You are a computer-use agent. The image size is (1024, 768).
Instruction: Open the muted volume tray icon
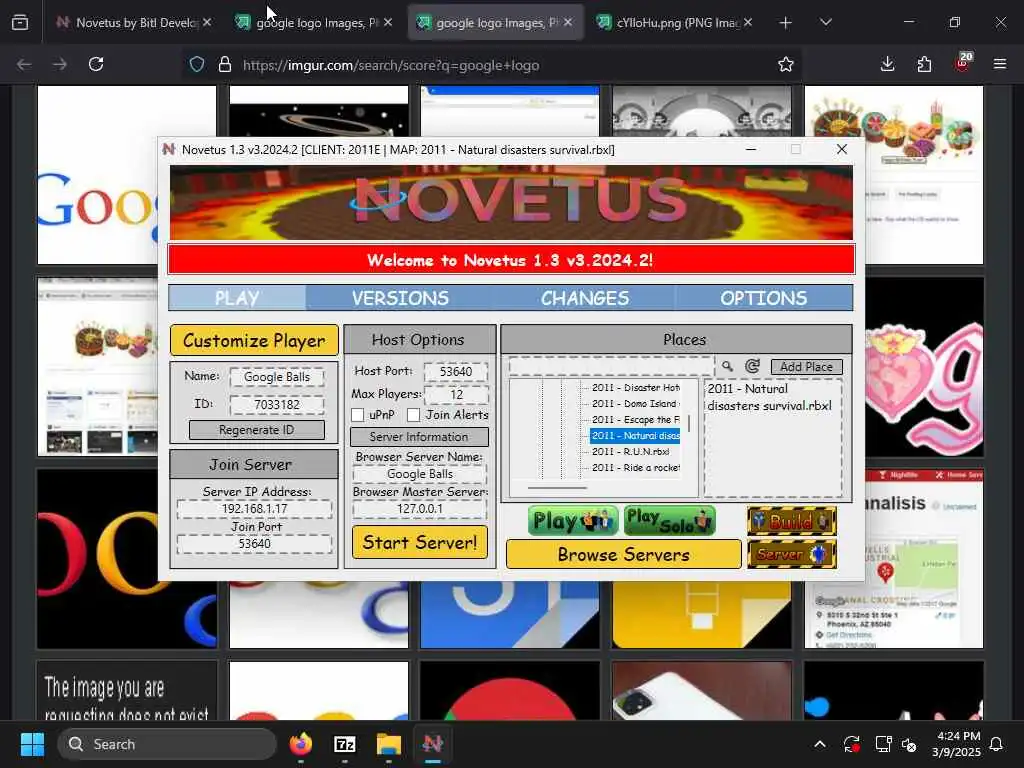(x=908, y=744)
